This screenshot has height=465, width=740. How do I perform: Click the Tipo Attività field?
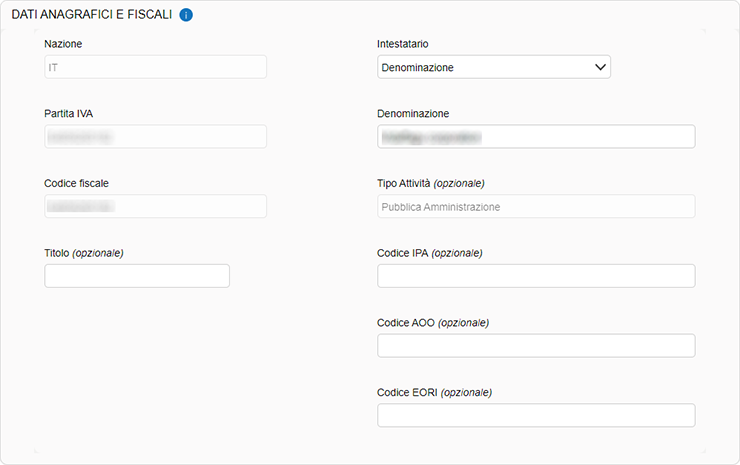click(536, 206)
